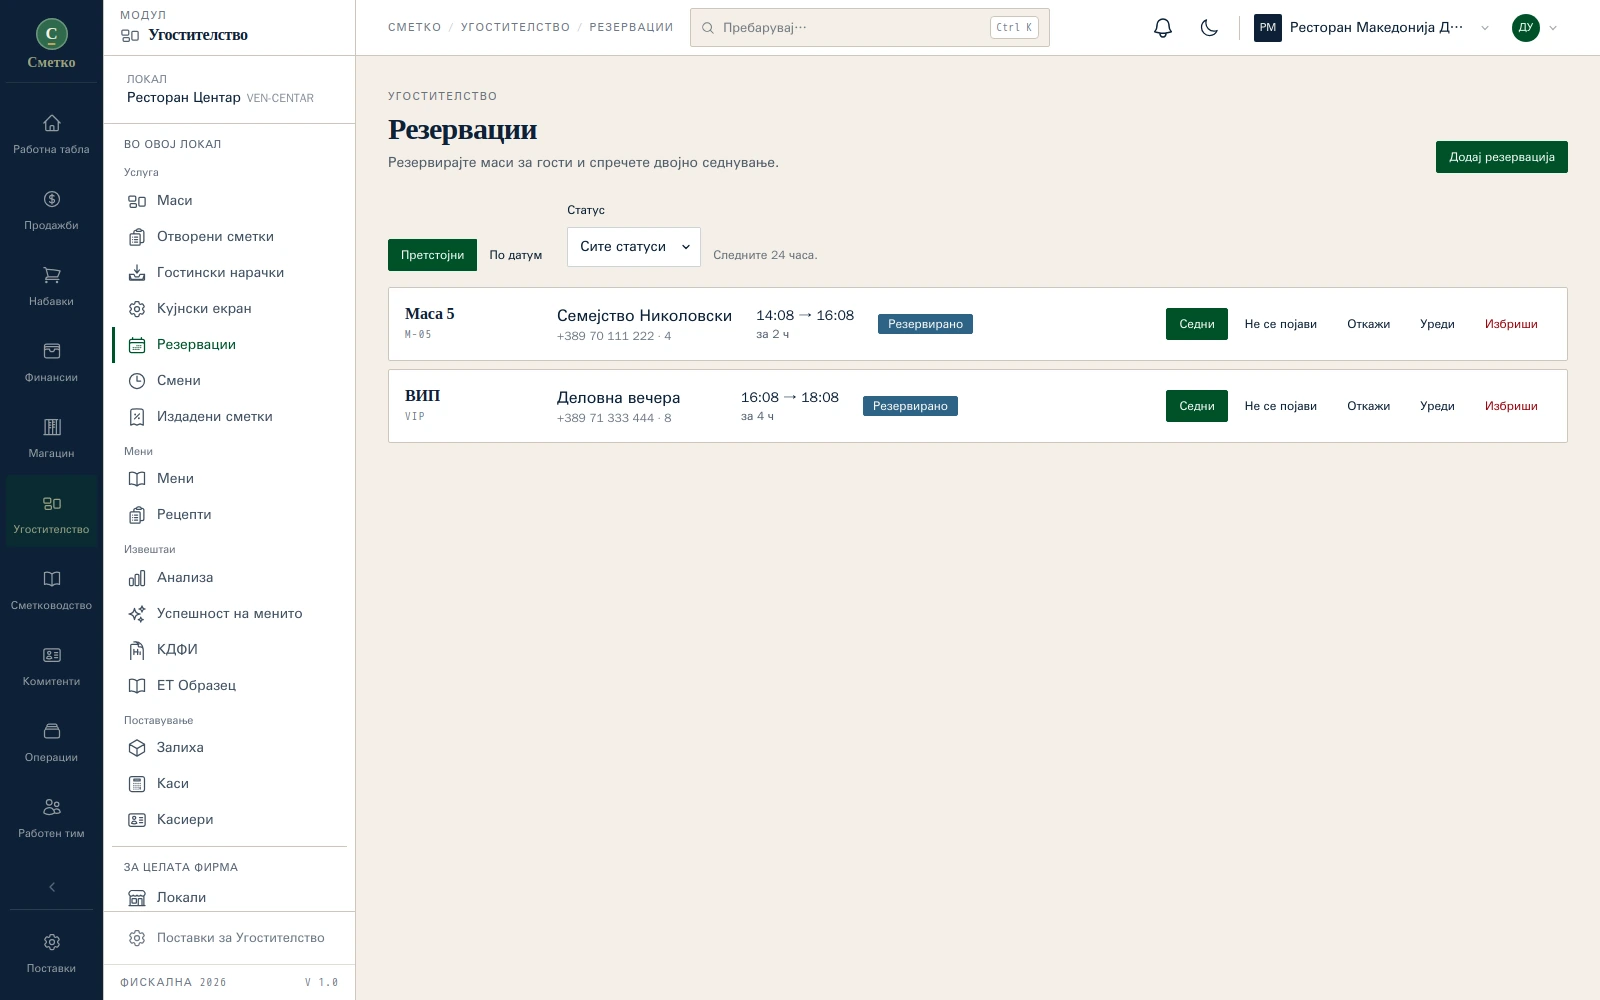Open the notifications bell

tap(1162, 28)
